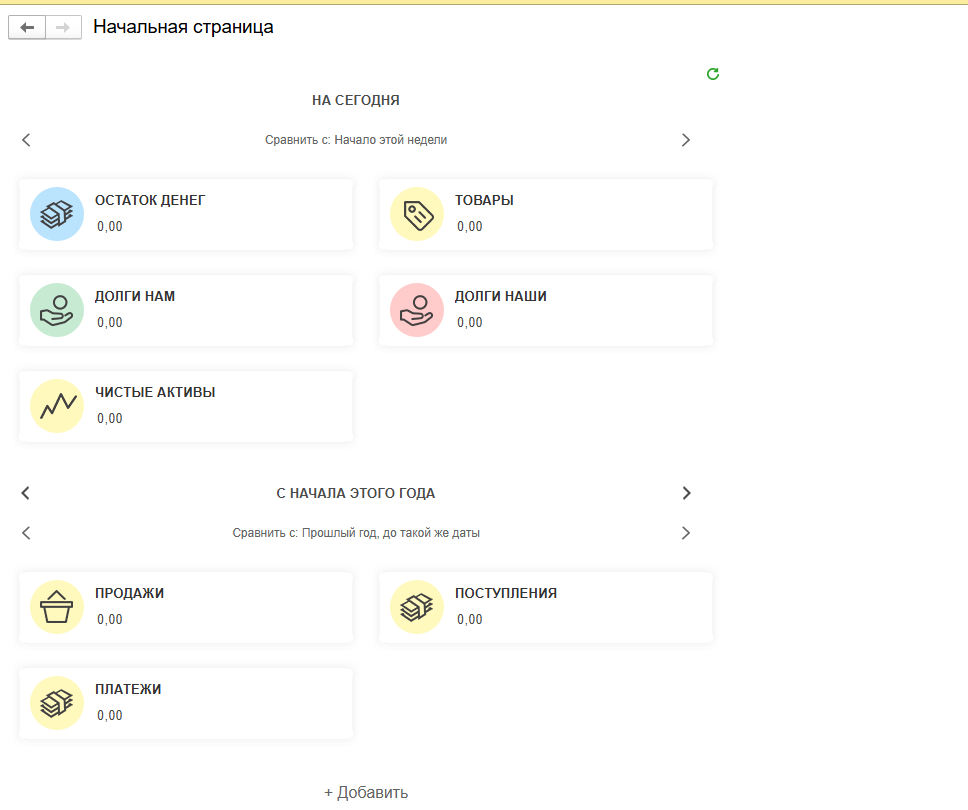
Task: Click the Поступления money icon
Action: (x=417, y=607)
